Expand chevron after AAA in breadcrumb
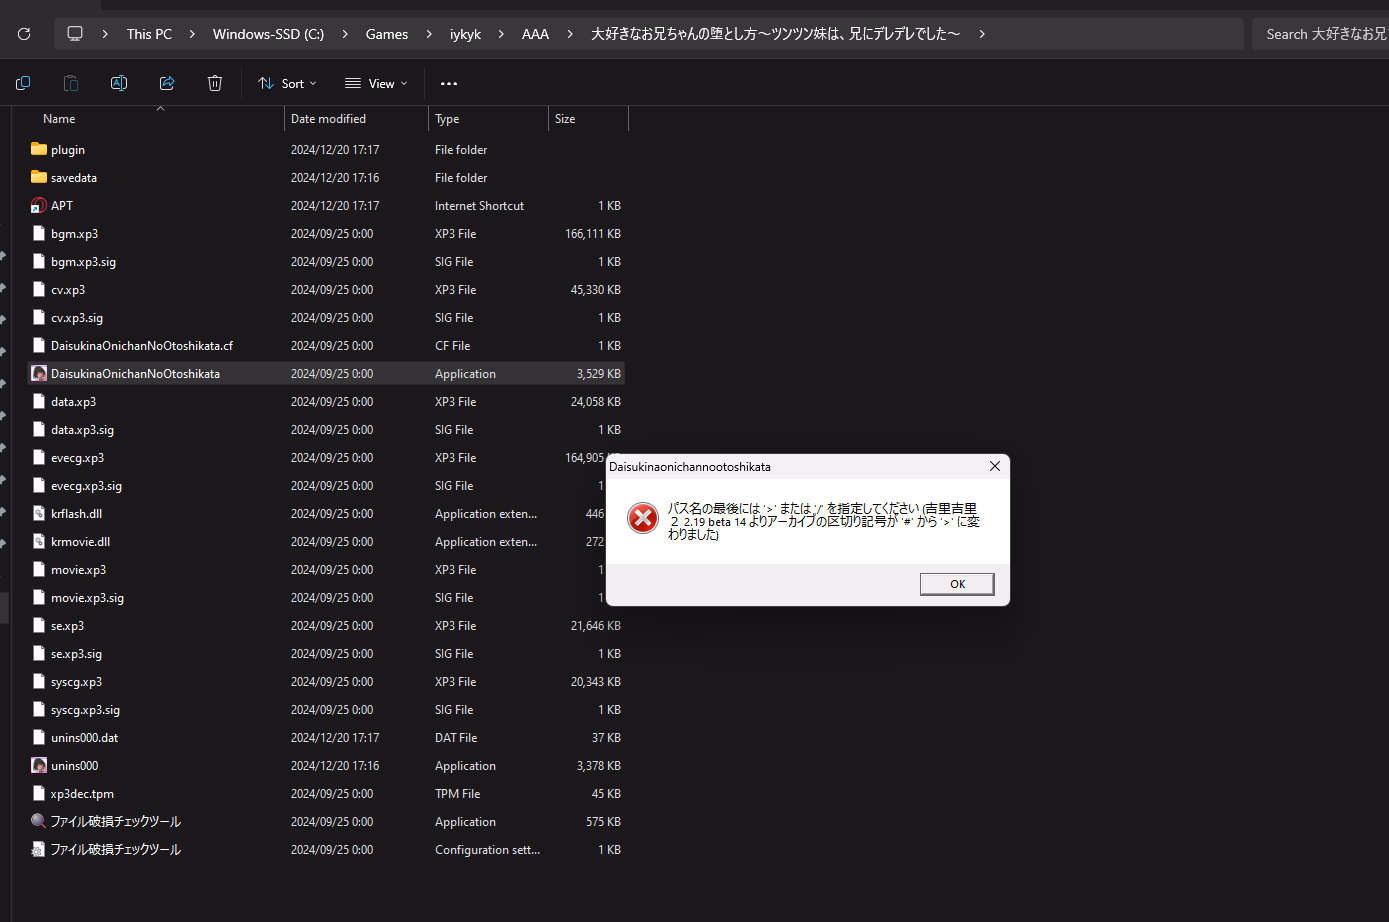Viewport: 1389px width, 922px height. click(570, 34)
